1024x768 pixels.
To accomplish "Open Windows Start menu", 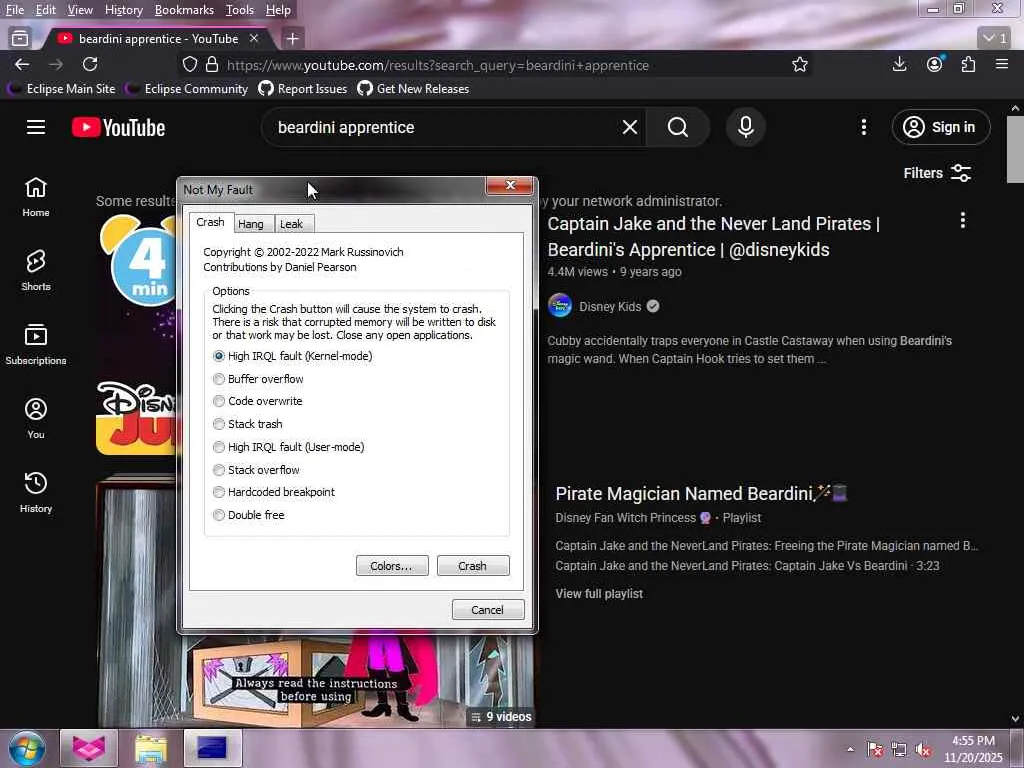I will [x=27, y=748].
